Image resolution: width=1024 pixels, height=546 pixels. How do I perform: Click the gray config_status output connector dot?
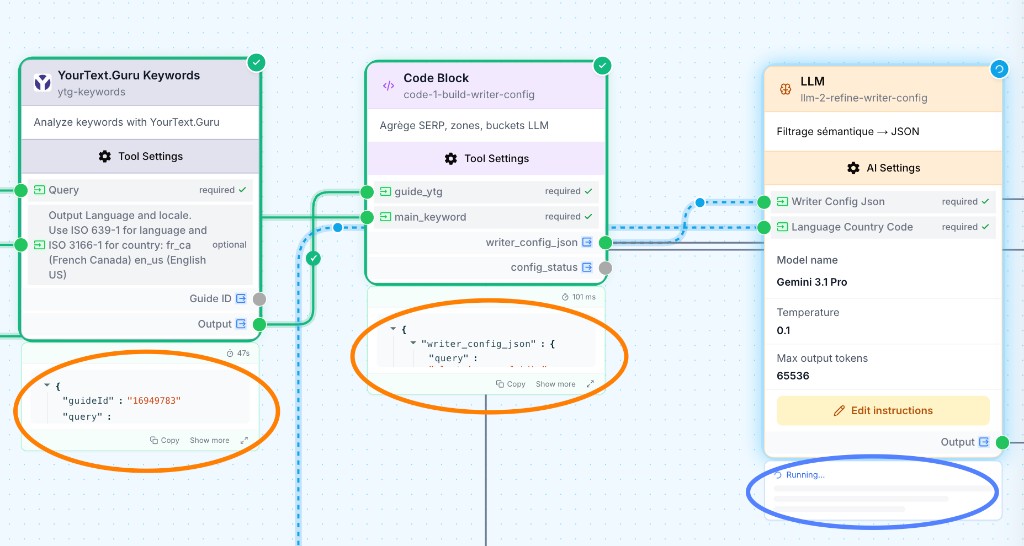[605, 268]
